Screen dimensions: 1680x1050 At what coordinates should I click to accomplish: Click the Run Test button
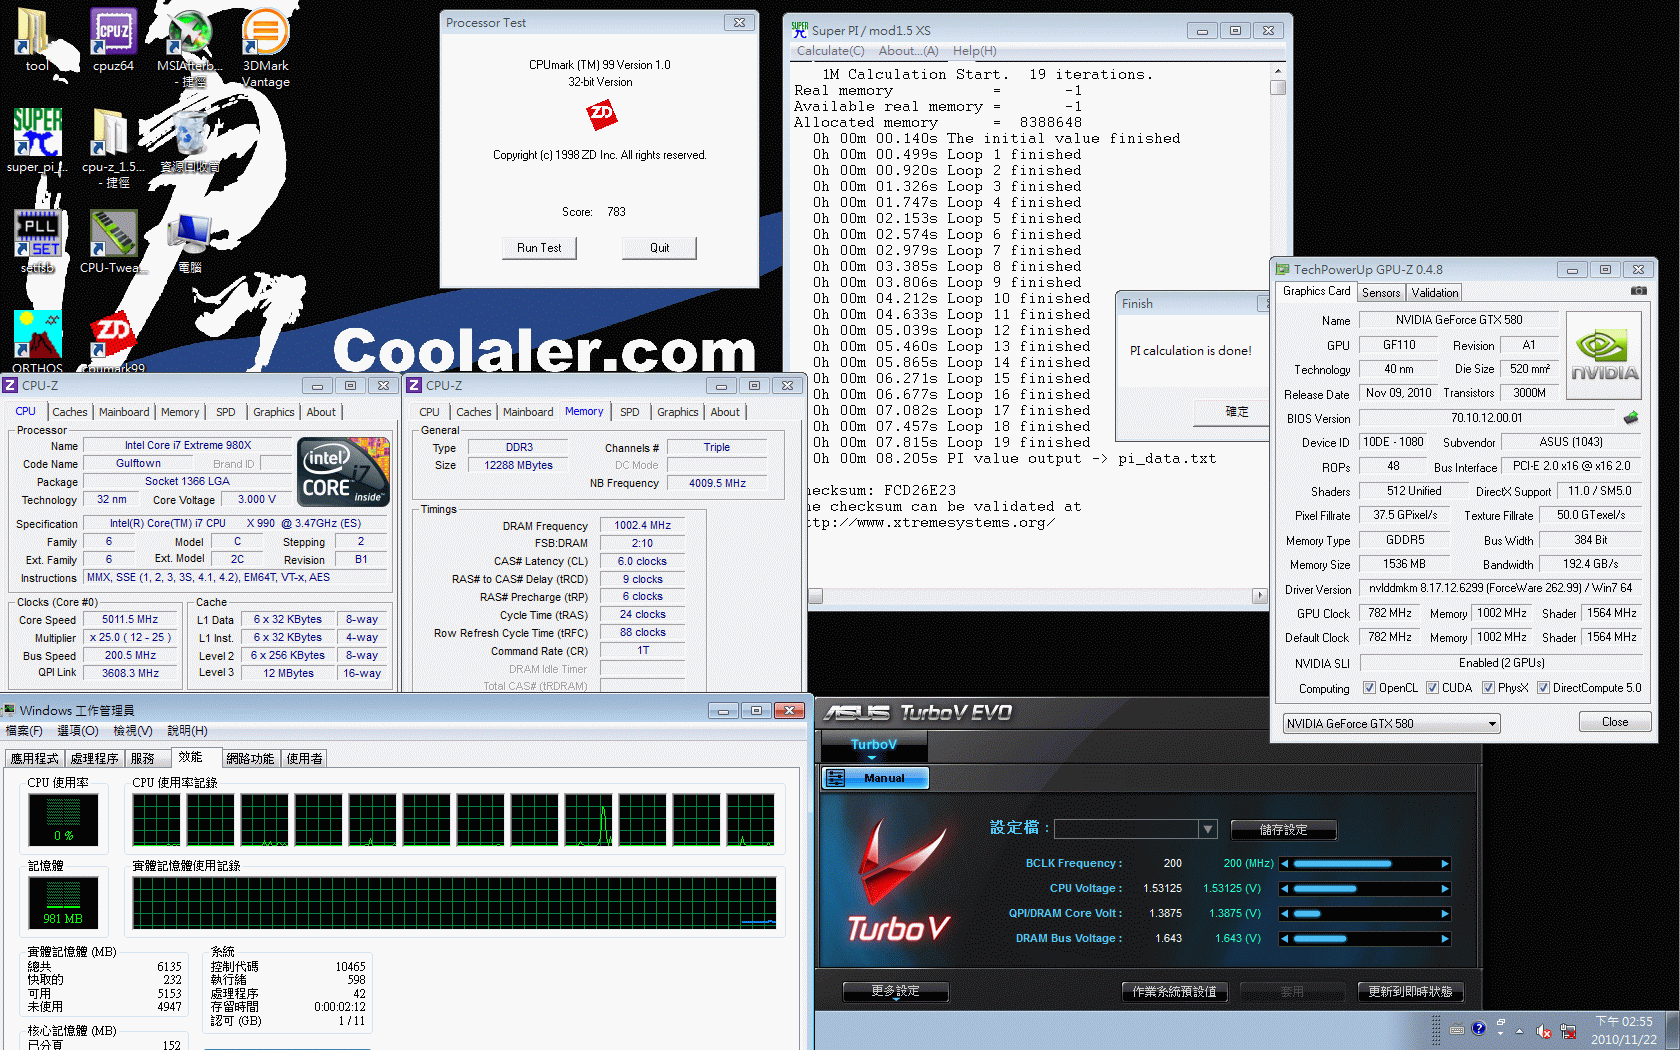coord(539,248)
